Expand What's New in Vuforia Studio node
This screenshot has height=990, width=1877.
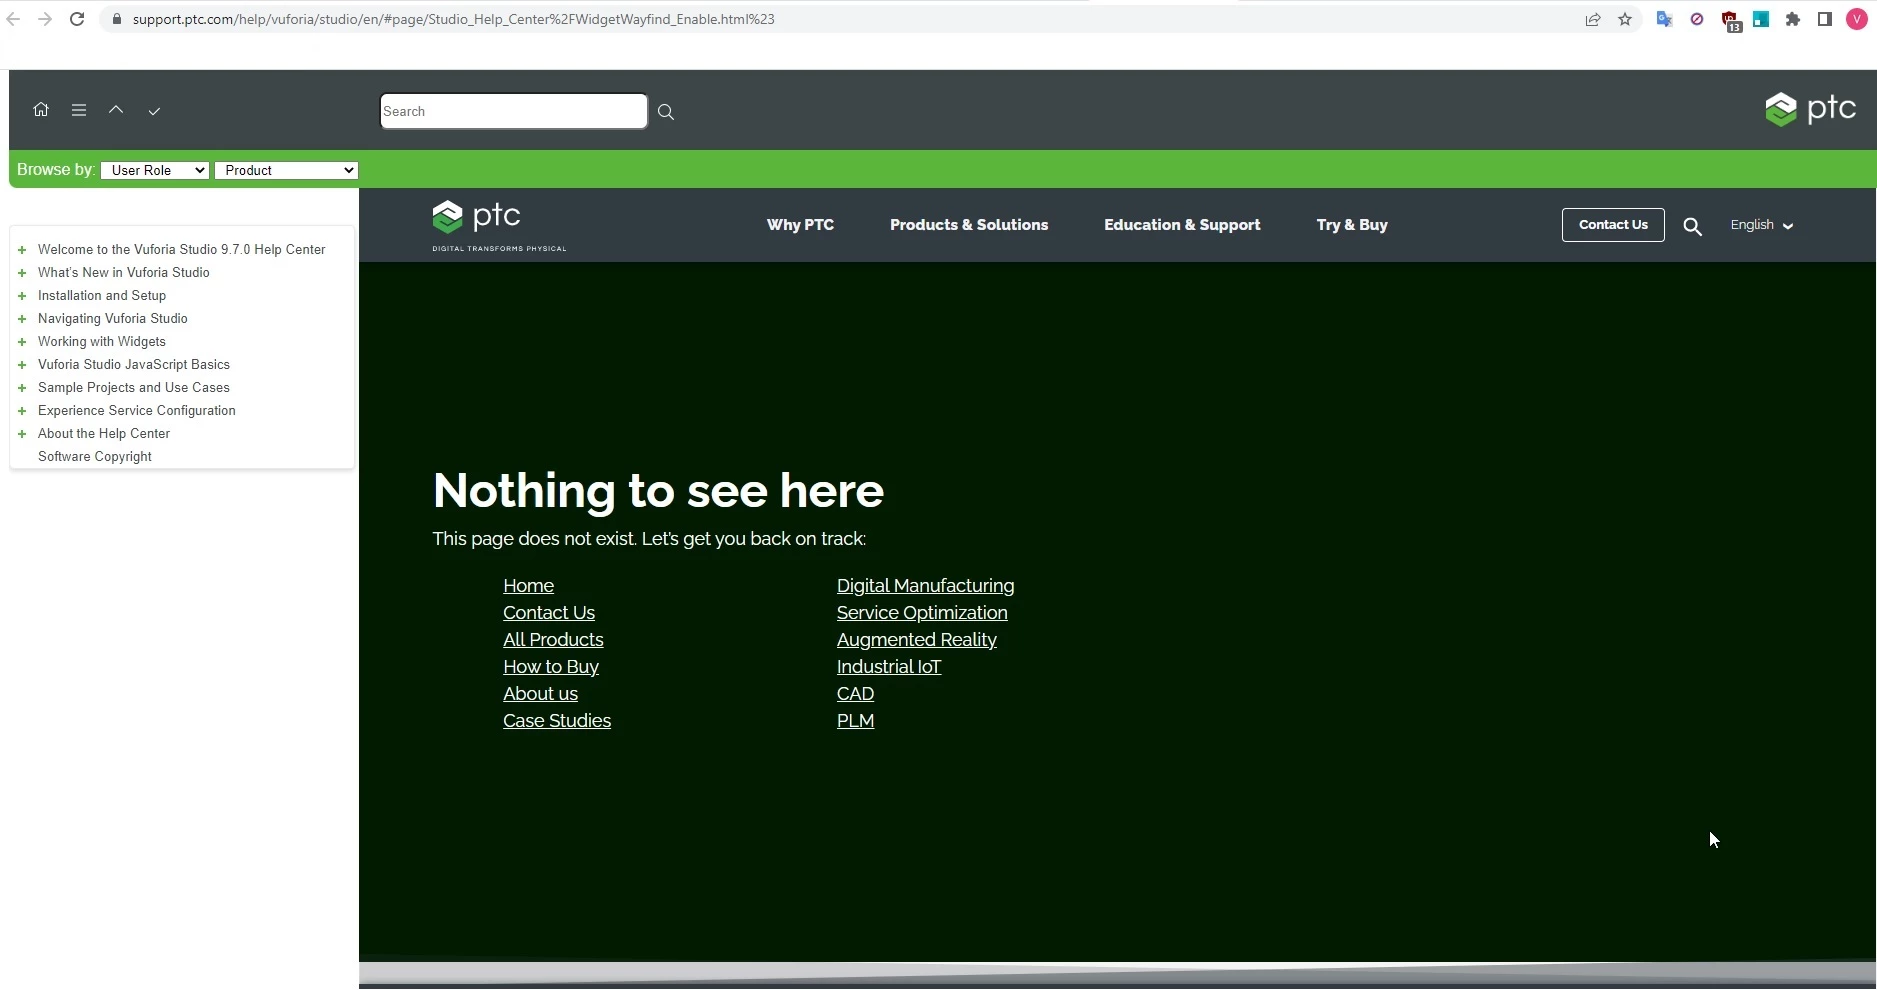point(22,273)
